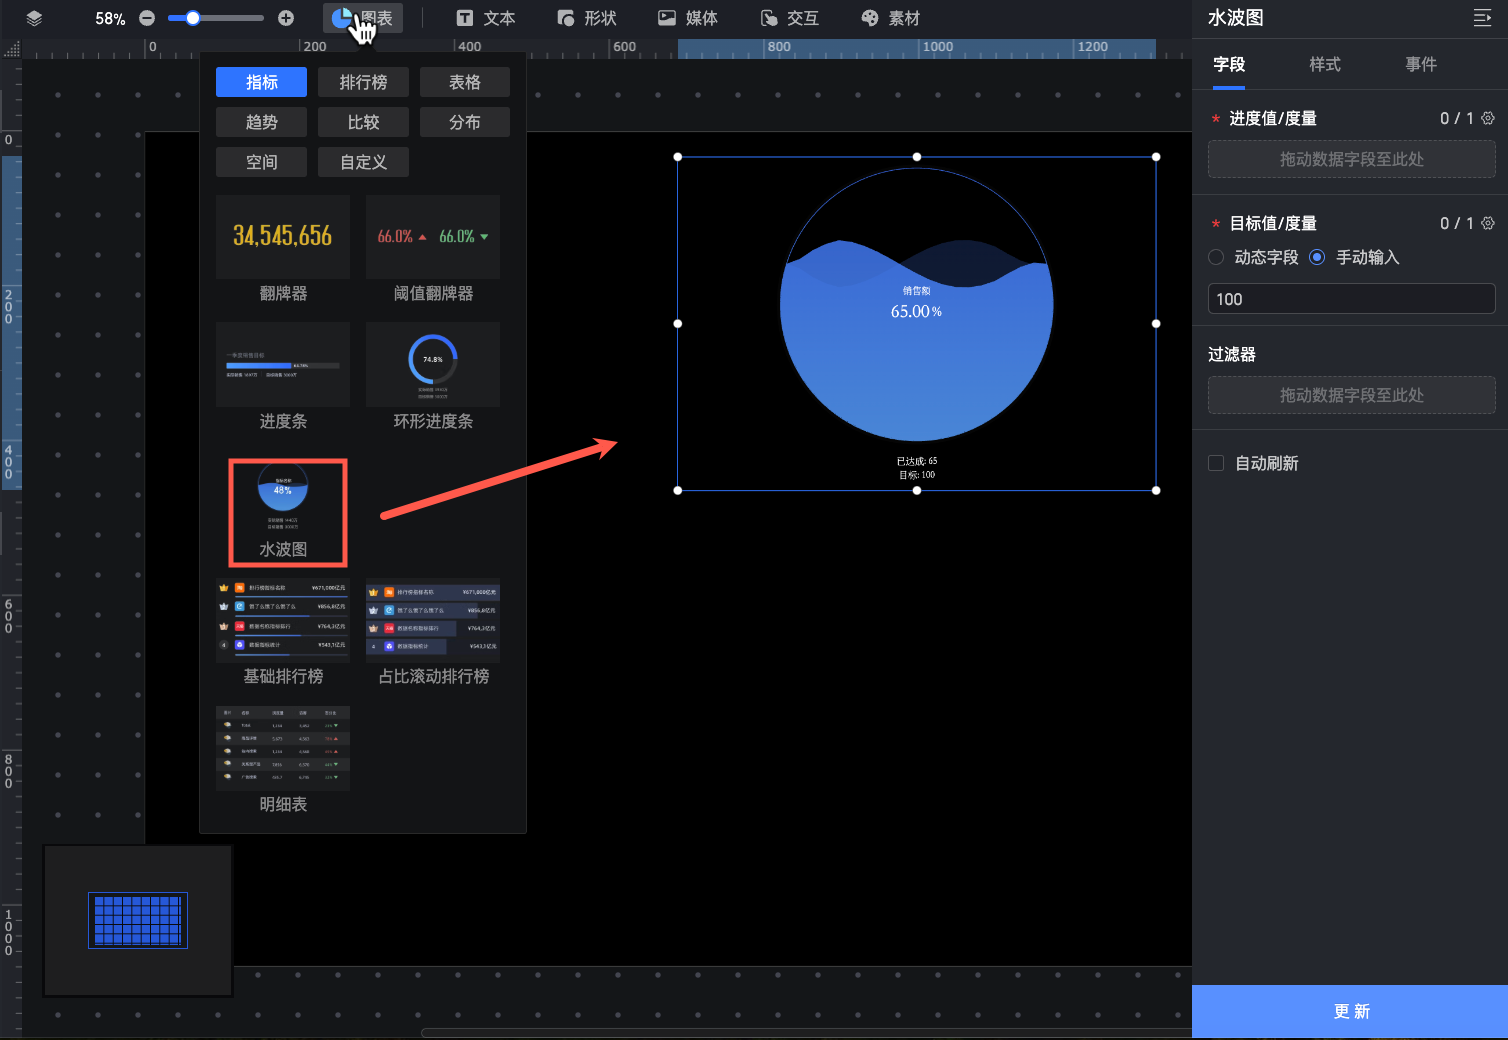The width and height of the screenshot is (1508, 1040).
Task: Open settings gear for 目标值/度量
Action: [1488, 223]
